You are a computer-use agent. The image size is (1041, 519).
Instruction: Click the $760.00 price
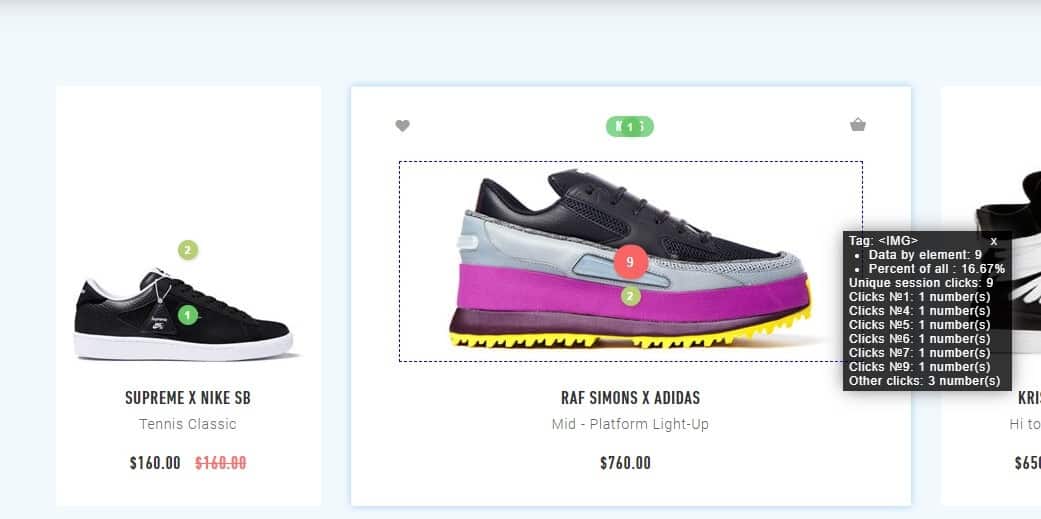click(x=625, y=463)
